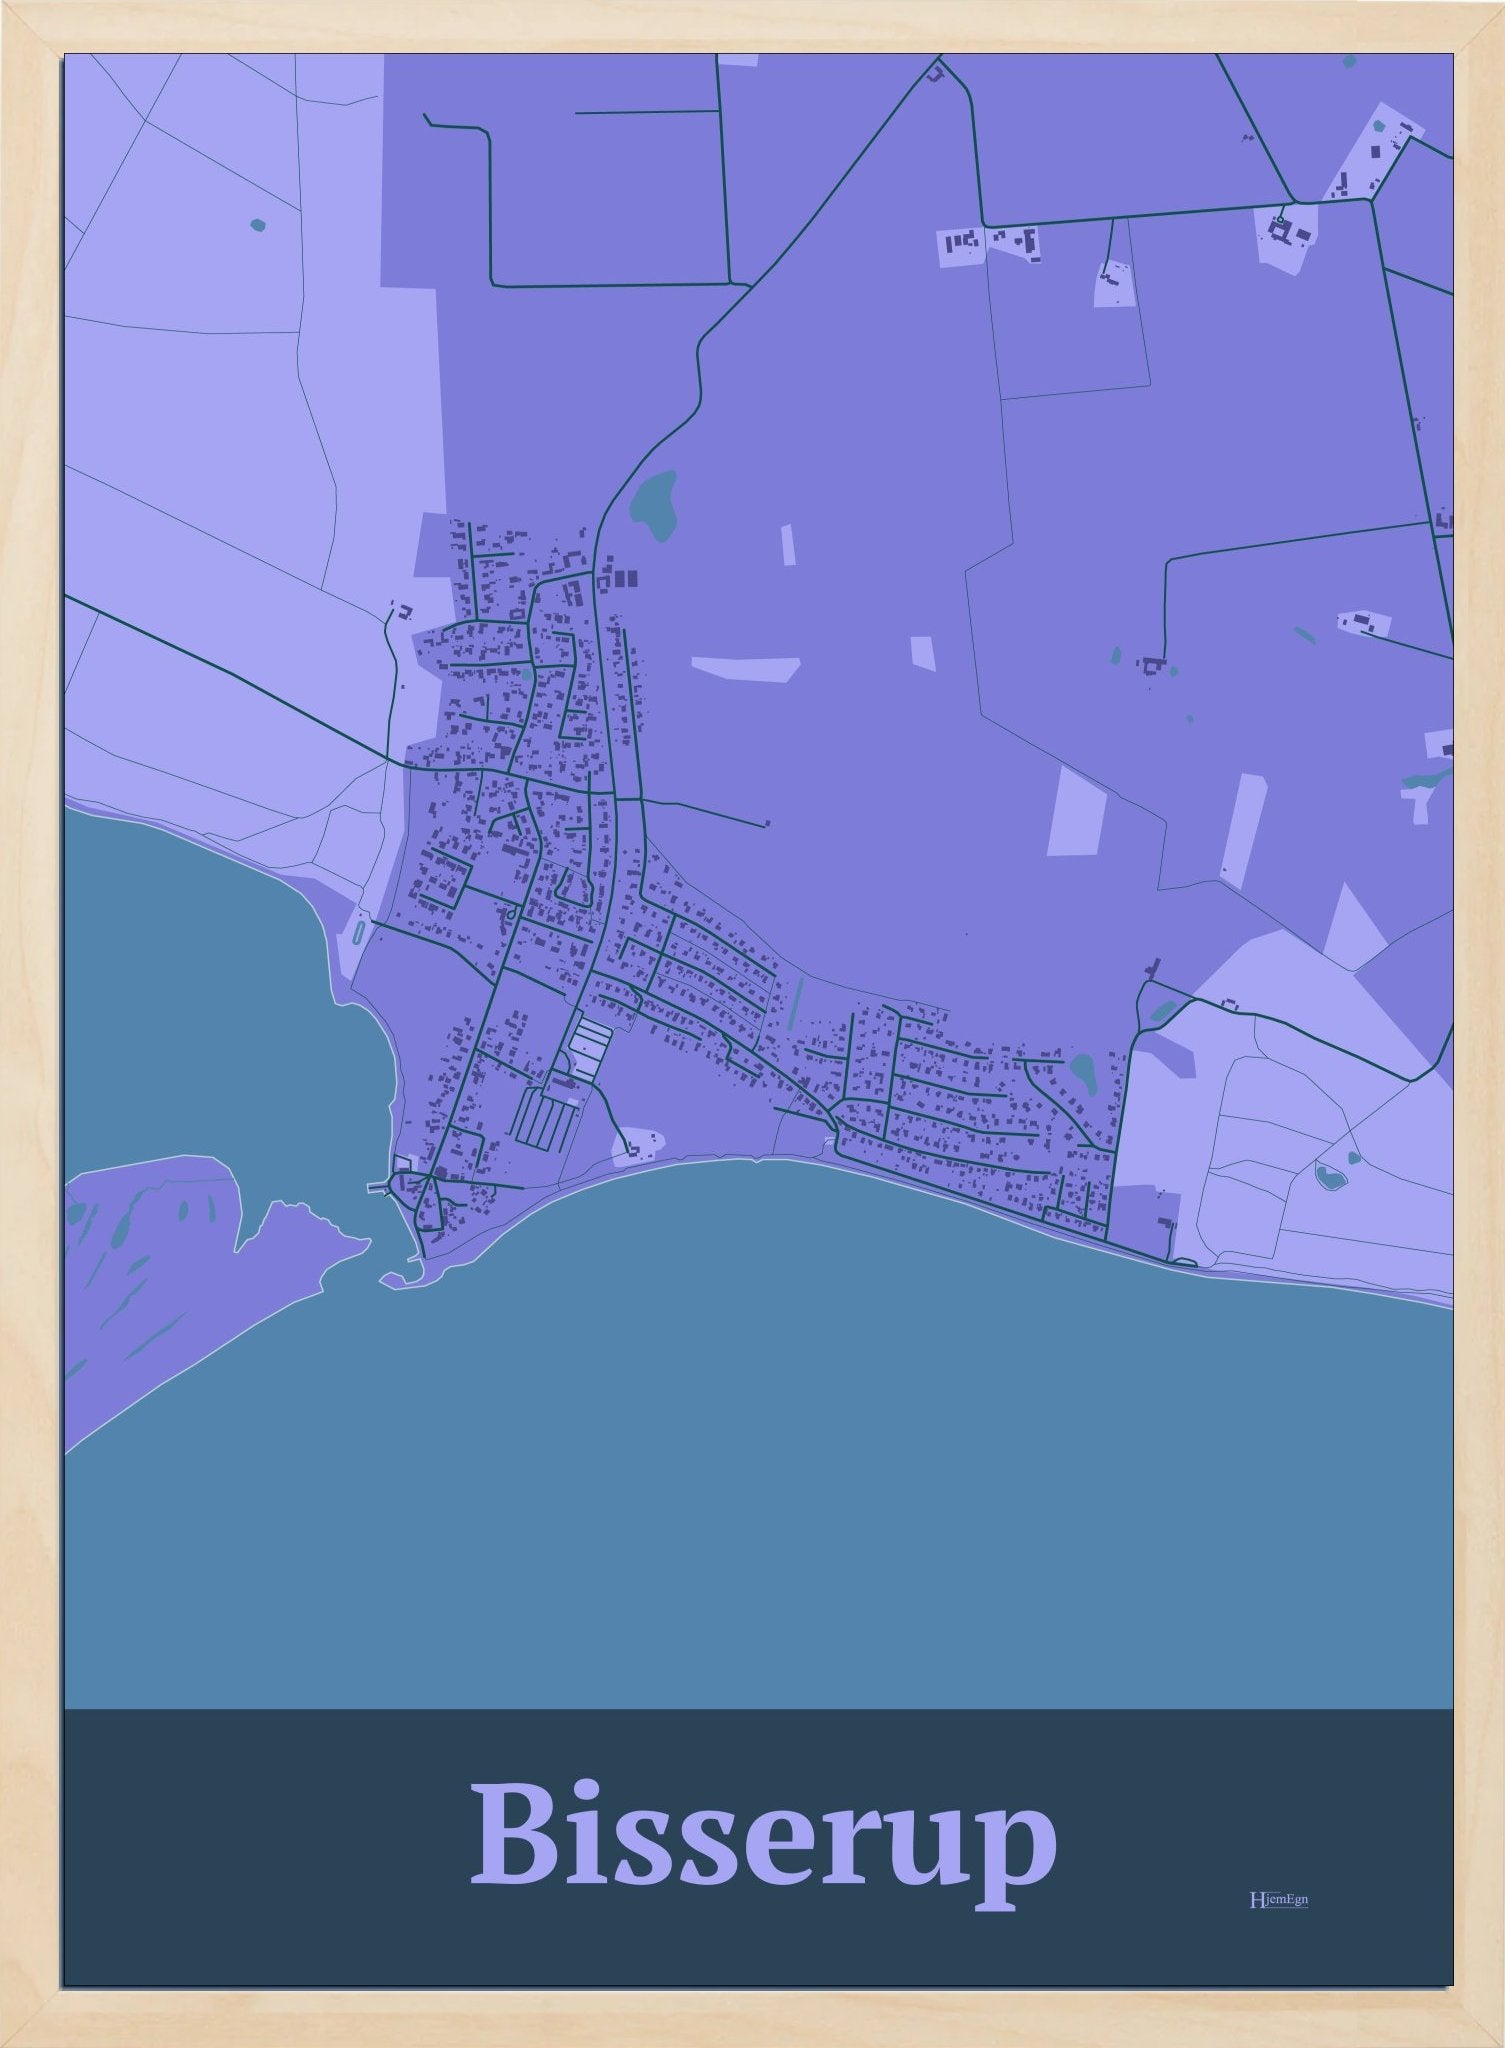Click the white striped plots in town center
The width and height of the screenshot is (1505, 2048).
pyautogui.click(x=589, y=1048)
